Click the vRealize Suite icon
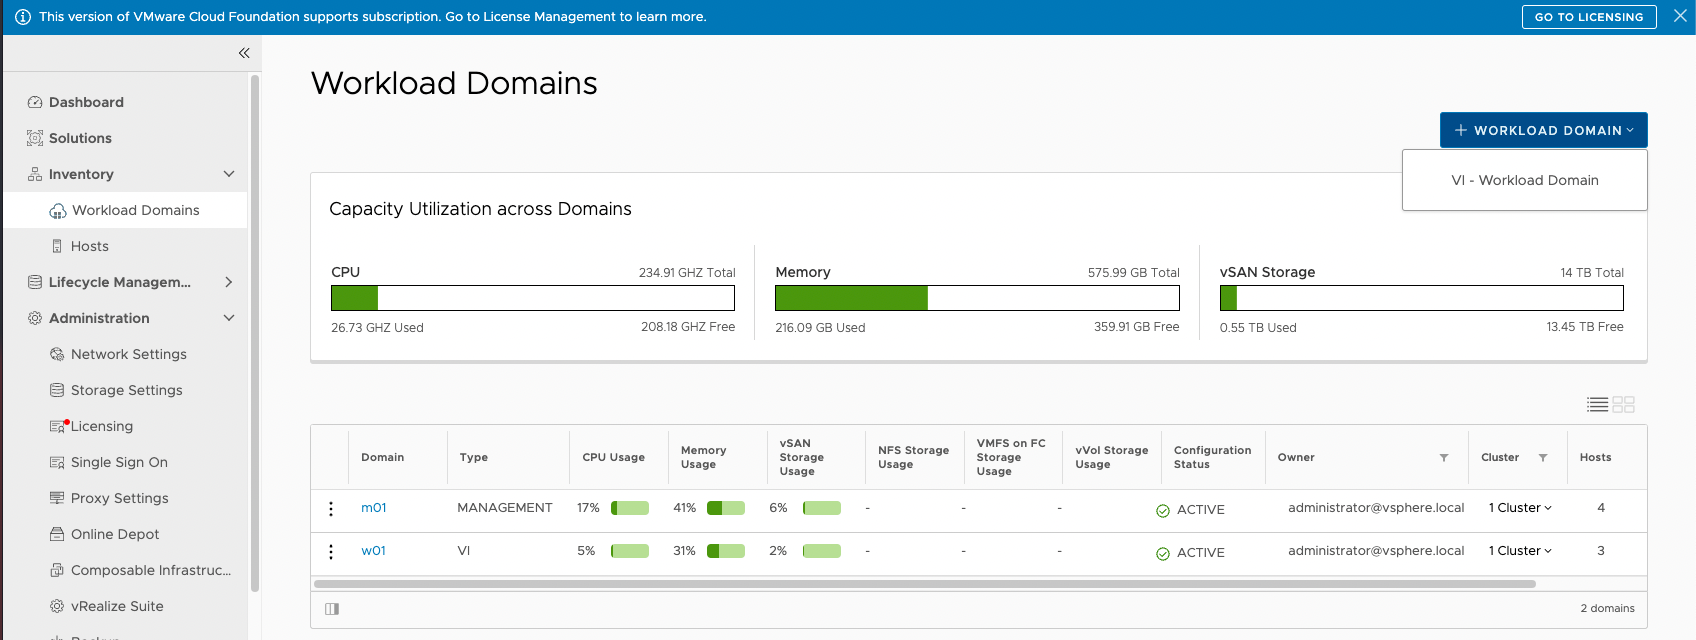This screenshot has height=640, width=1696. [x=57, y=606]
